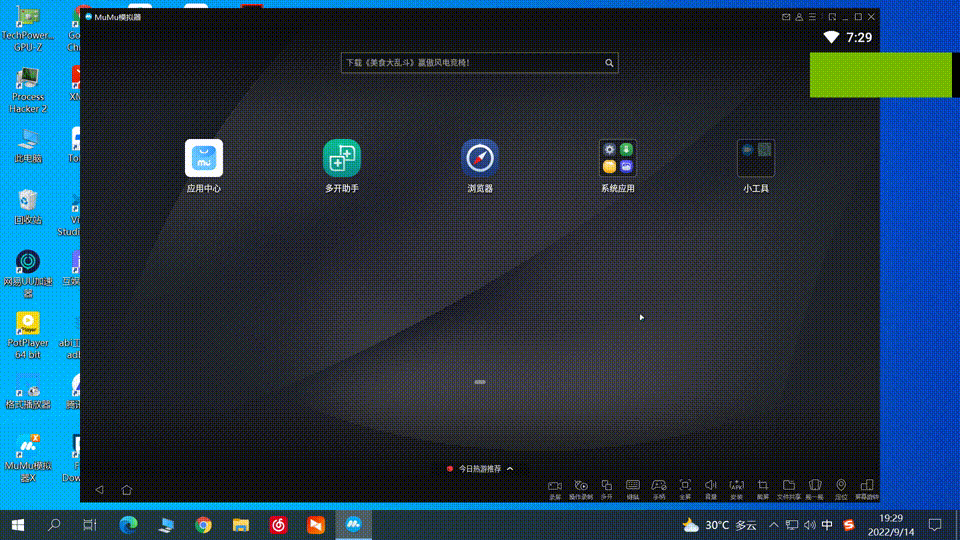The width and height of the screenshot is (960, 540).
Task: Open the taskbar clock showing 19:29
Action: pos(891,525)
